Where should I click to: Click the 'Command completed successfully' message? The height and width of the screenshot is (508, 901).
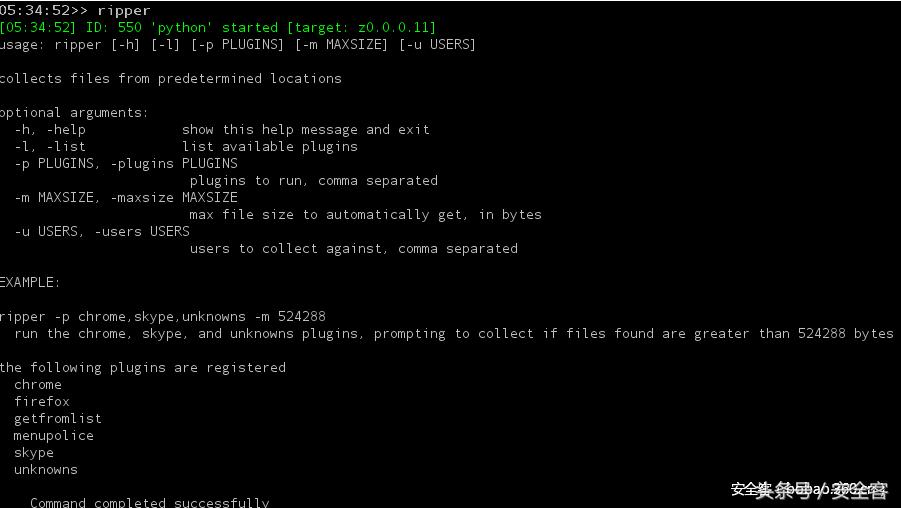click(x=150, y=502)
